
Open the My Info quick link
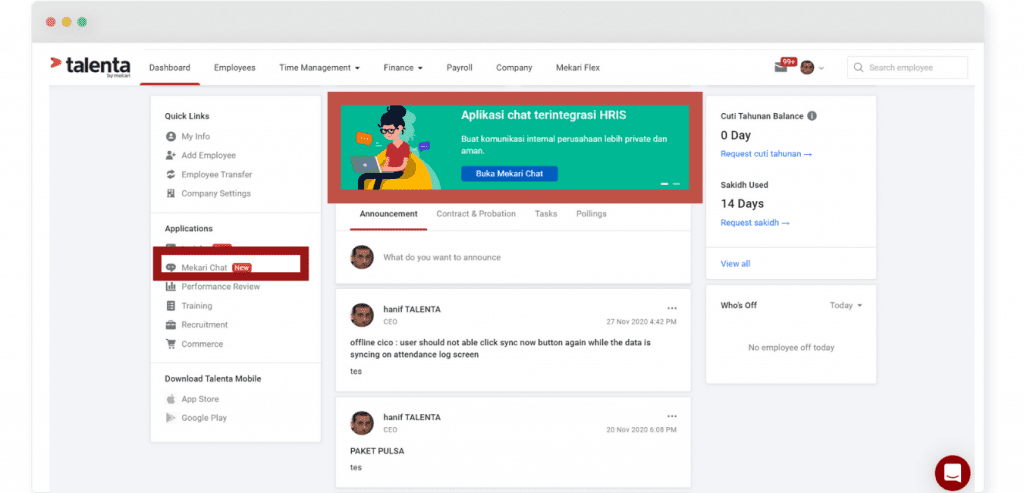click(x=196, y=136)
